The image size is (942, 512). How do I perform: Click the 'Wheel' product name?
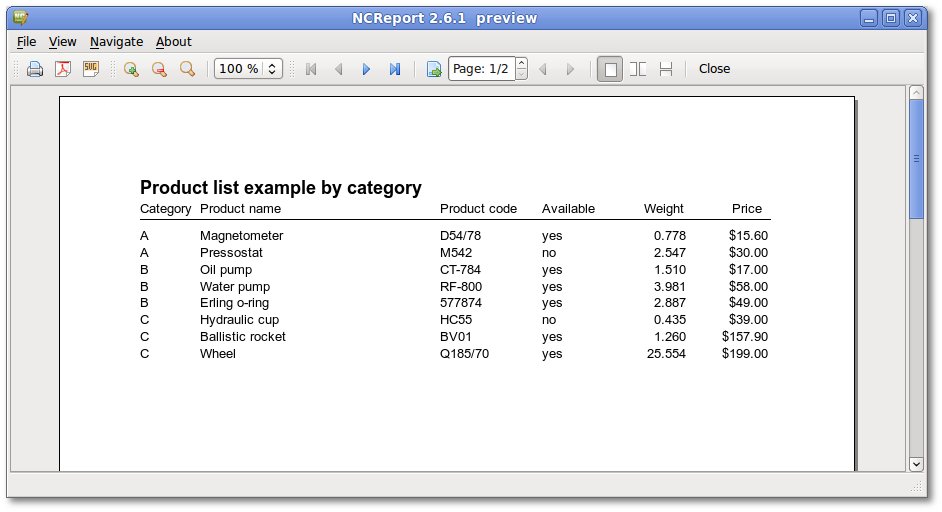(217, 353)
